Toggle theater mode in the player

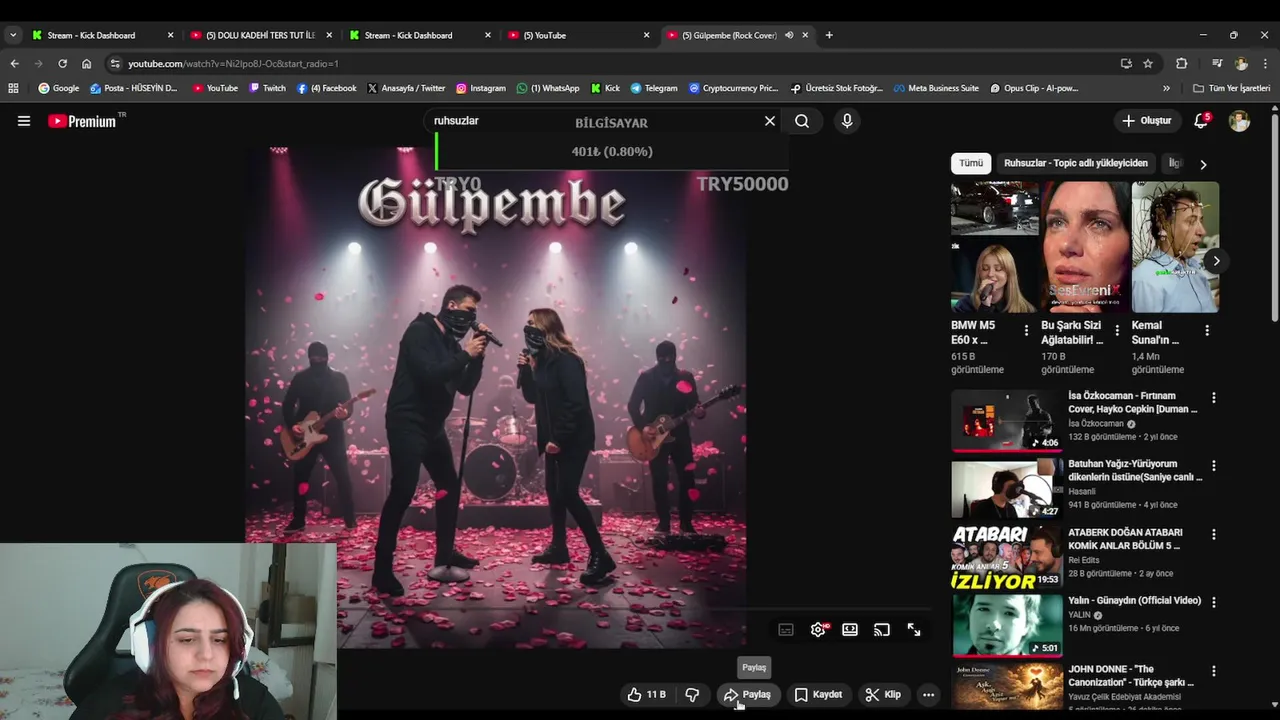click(850, 630)
